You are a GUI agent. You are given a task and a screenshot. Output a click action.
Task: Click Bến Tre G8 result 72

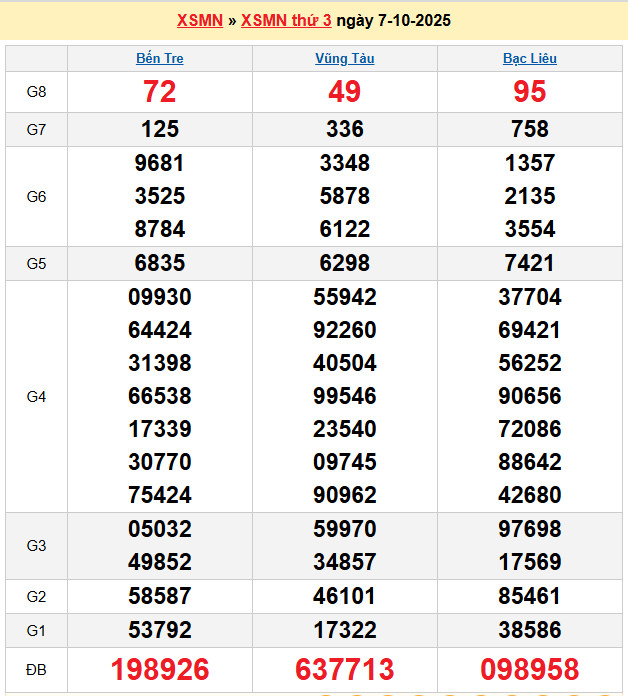pyautogui.click(x=160, y=92)
